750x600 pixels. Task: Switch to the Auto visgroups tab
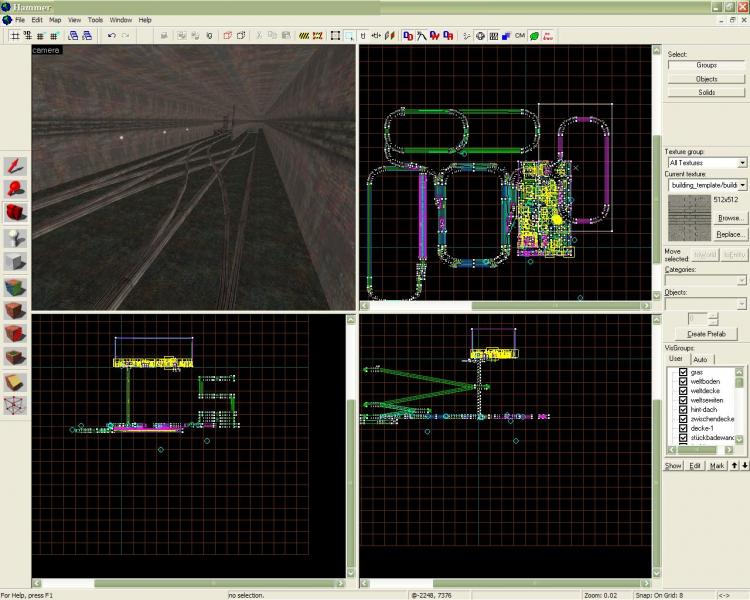700,359
